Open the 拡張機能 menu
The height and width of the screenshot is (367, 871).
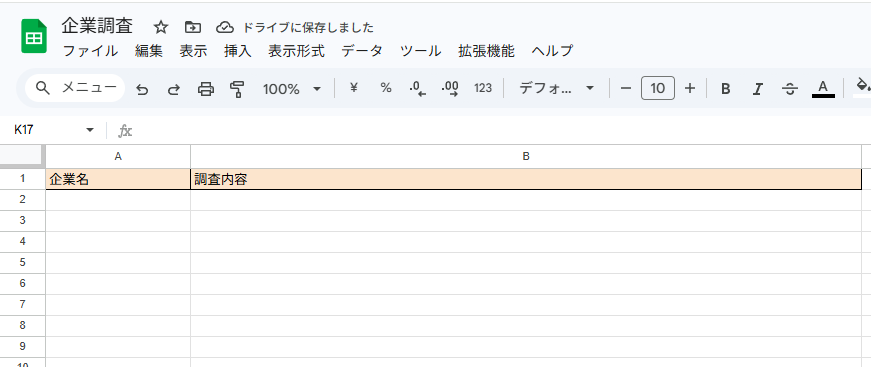pos(486,51)
